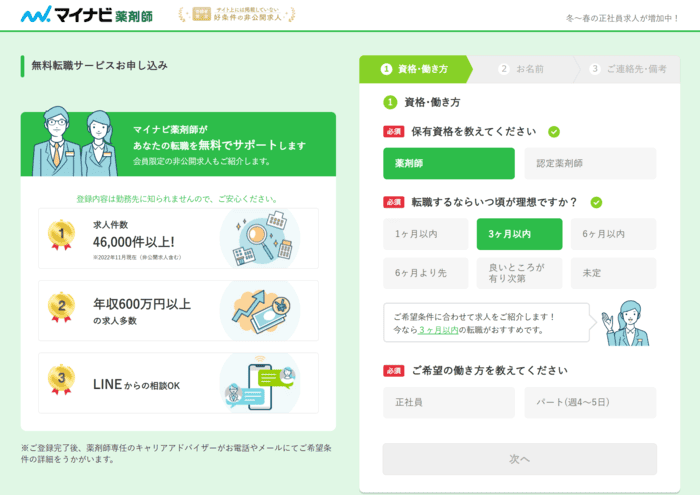Click the magnifying glass buildings illustration
Viewport: 700px width, 495px height.
click(258, 238)
